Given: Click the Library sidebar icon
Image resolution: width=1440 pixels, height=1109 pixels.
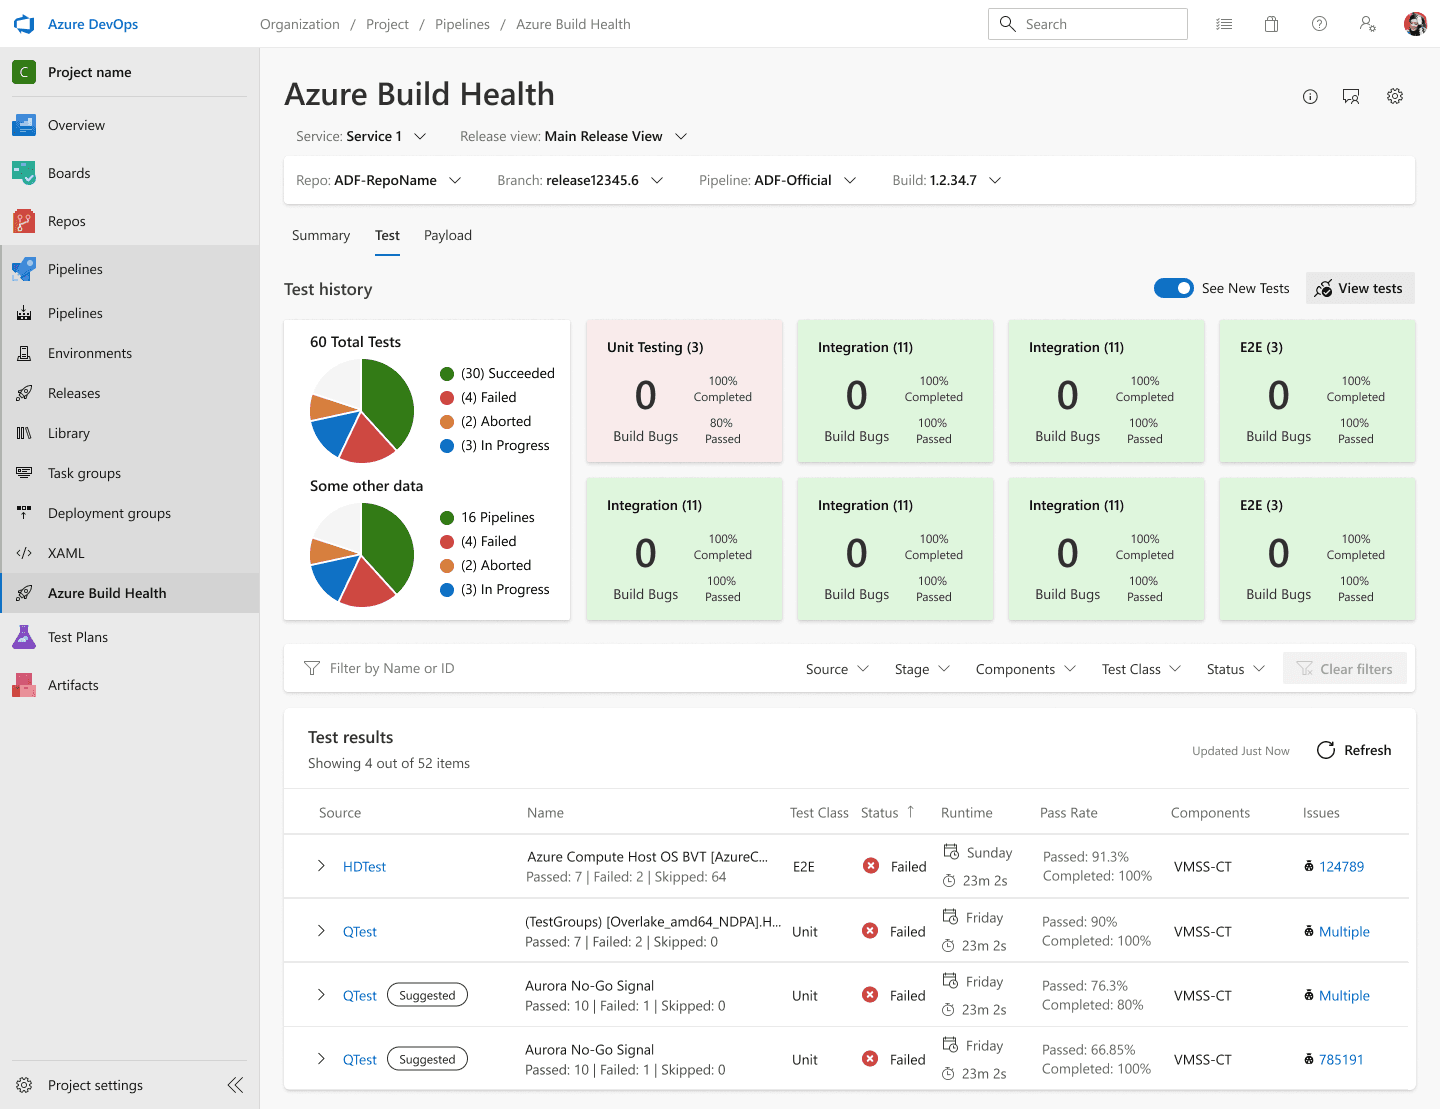Looking at the screenshot, I should [x=24, y=433].
